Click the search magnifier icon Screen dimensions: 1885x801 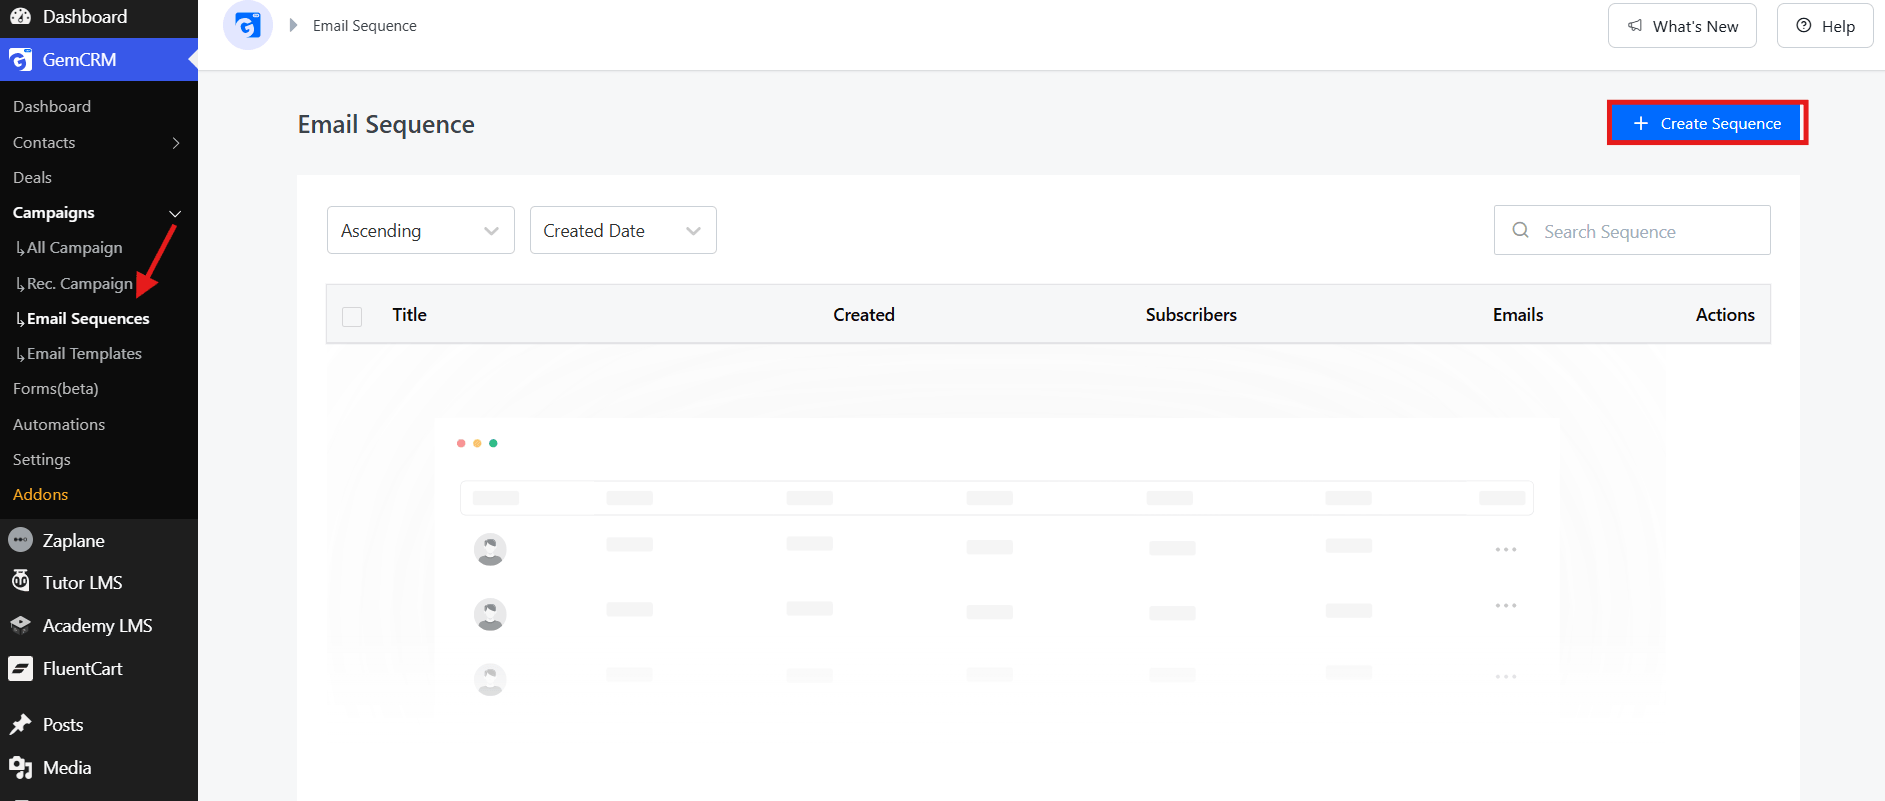tap(1521, 230)
